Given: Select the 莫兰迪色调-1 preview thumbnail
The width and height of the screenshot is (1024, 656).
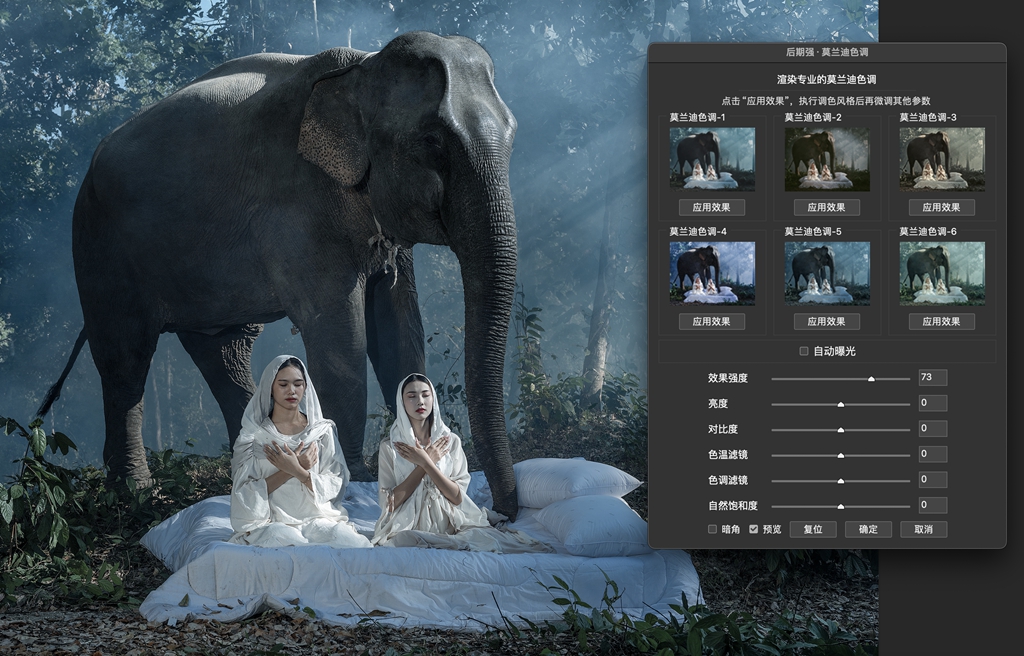Looking at the screenshot, I should 712,158.
